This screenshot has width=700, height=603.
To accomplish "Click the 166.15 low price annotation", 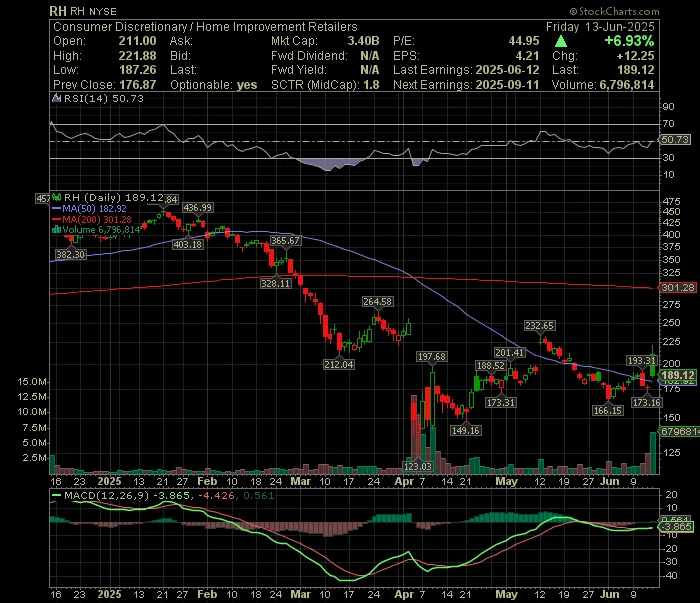I will click(608, 410).
